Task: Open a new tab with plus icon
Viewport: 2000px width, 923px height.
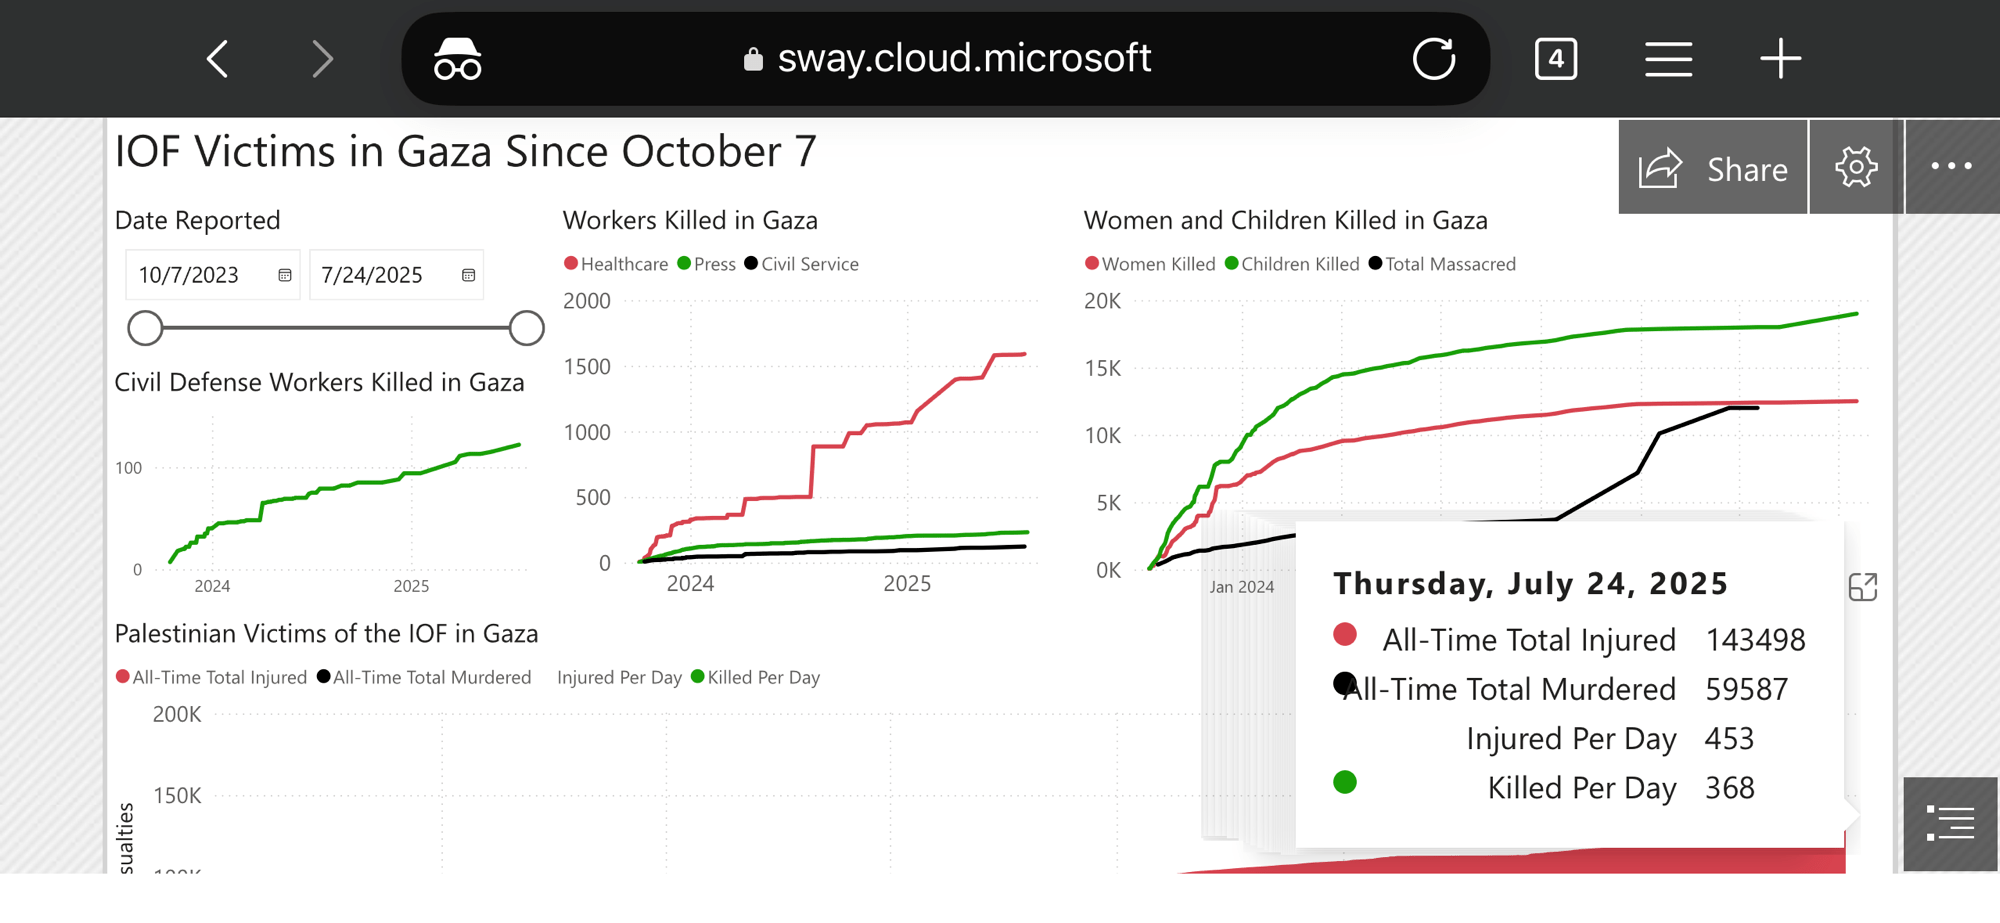Action: coord(1780,59)
